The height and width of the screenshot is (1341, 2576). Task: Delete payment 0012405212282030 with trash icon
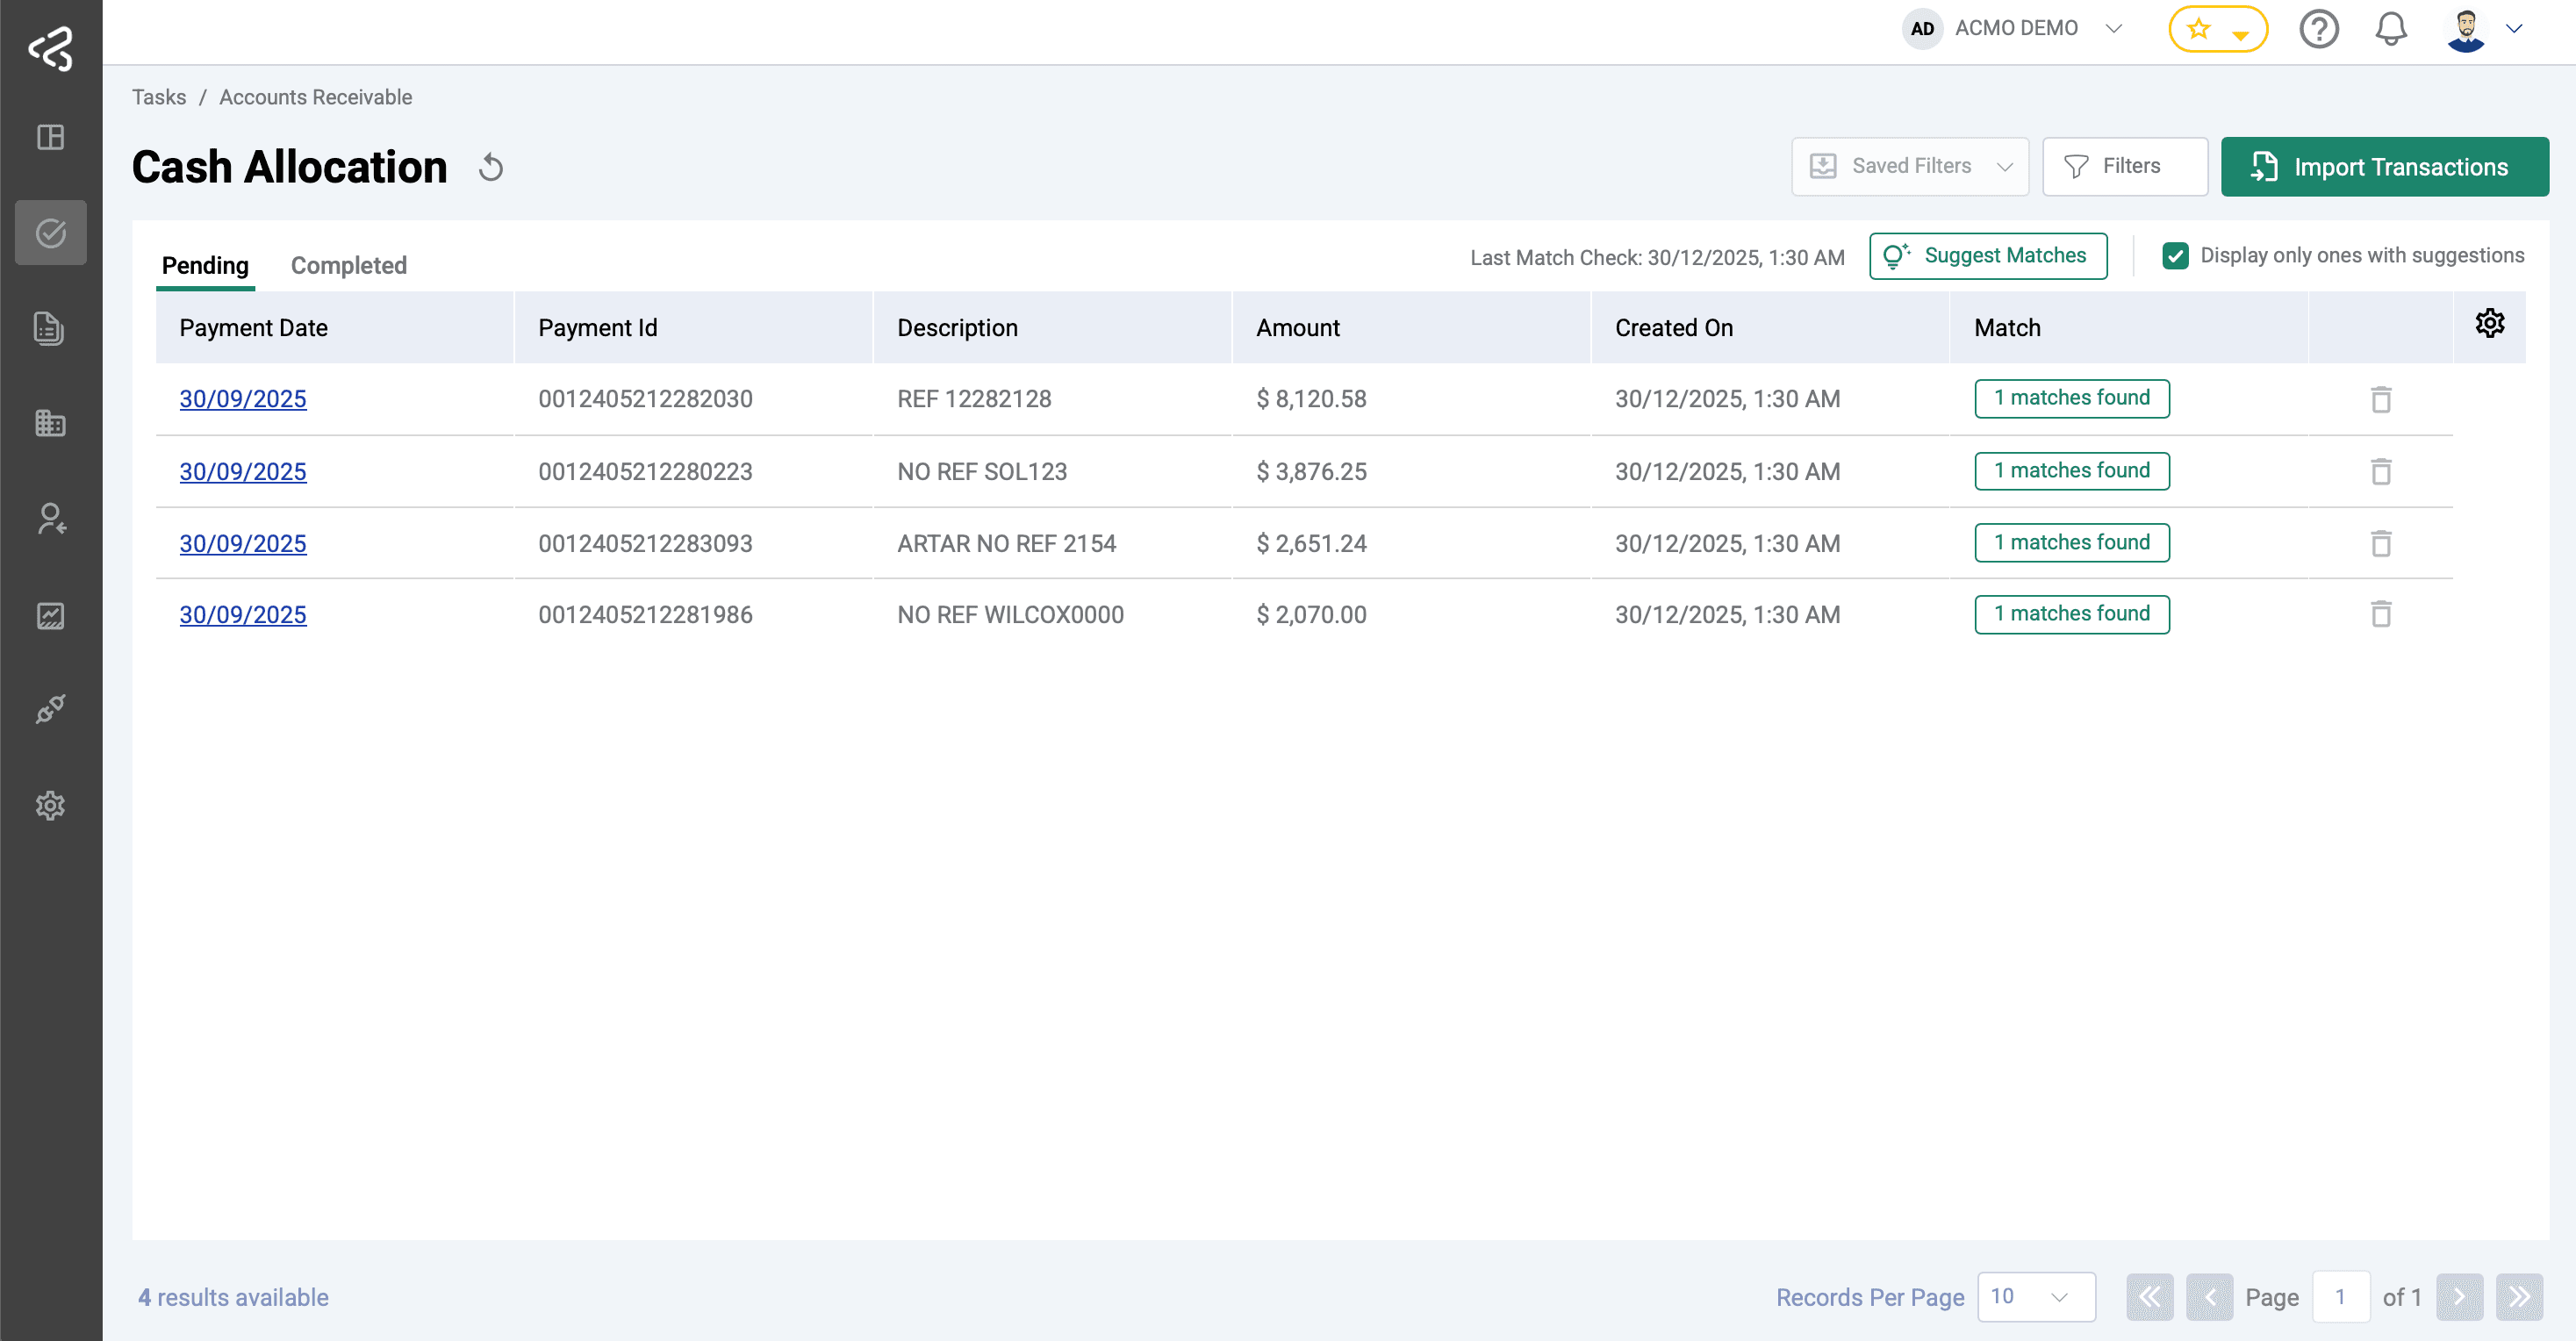click(2381, 399)
